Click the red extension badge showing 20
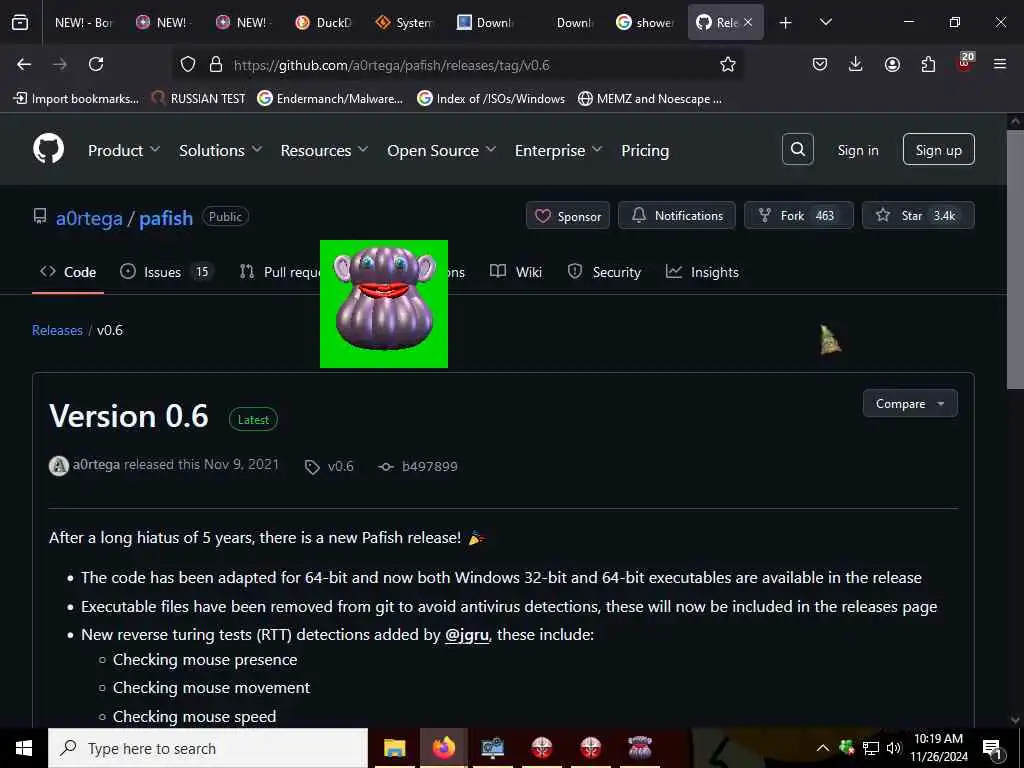The image size is (1024, 768). point(965,62)
